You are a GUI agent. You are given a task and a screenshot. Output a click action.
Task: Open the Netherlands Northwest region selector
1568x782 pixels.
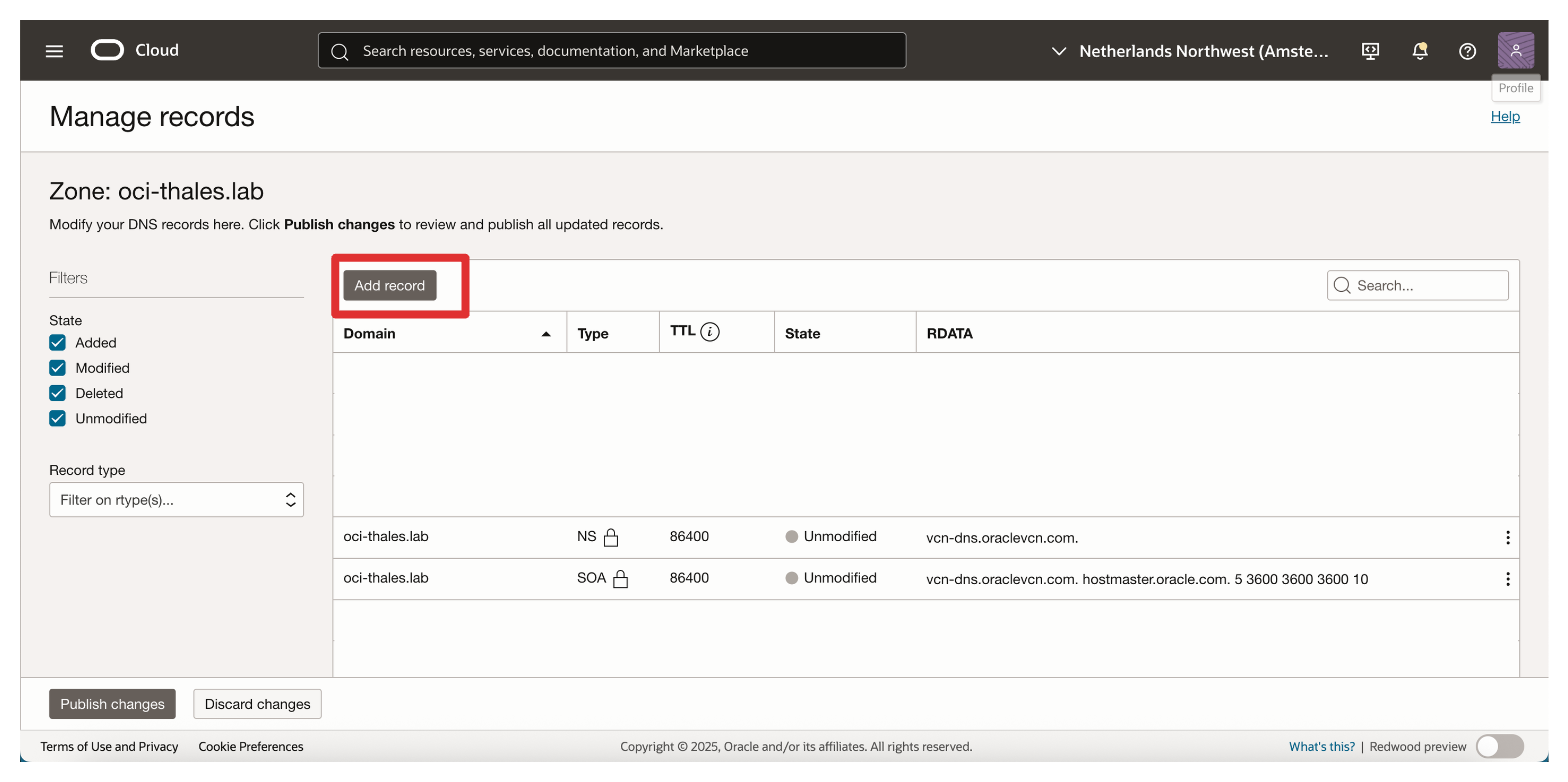point(1190,51)
